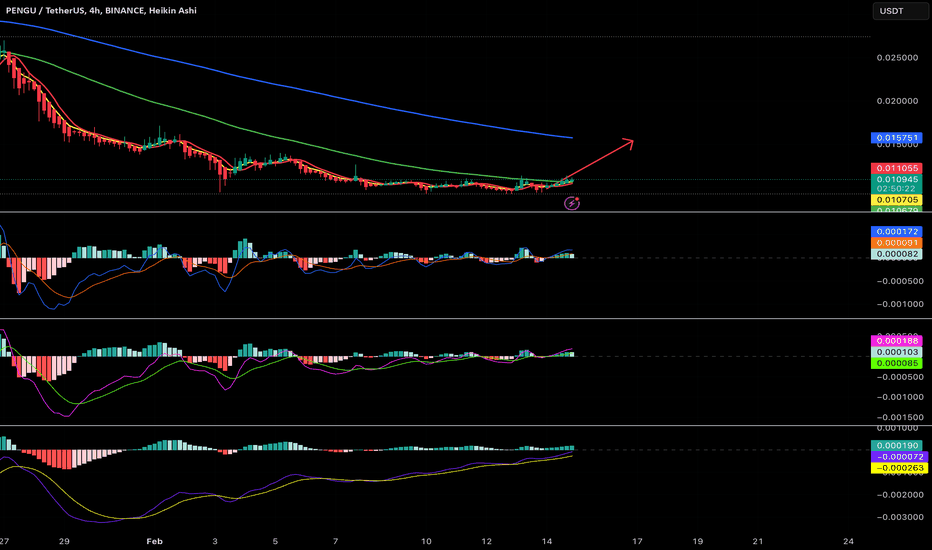This screenshot has width=932, height=550.
Task: Click the 0.025000 price axis tick
Action: [x=897, y=58]
